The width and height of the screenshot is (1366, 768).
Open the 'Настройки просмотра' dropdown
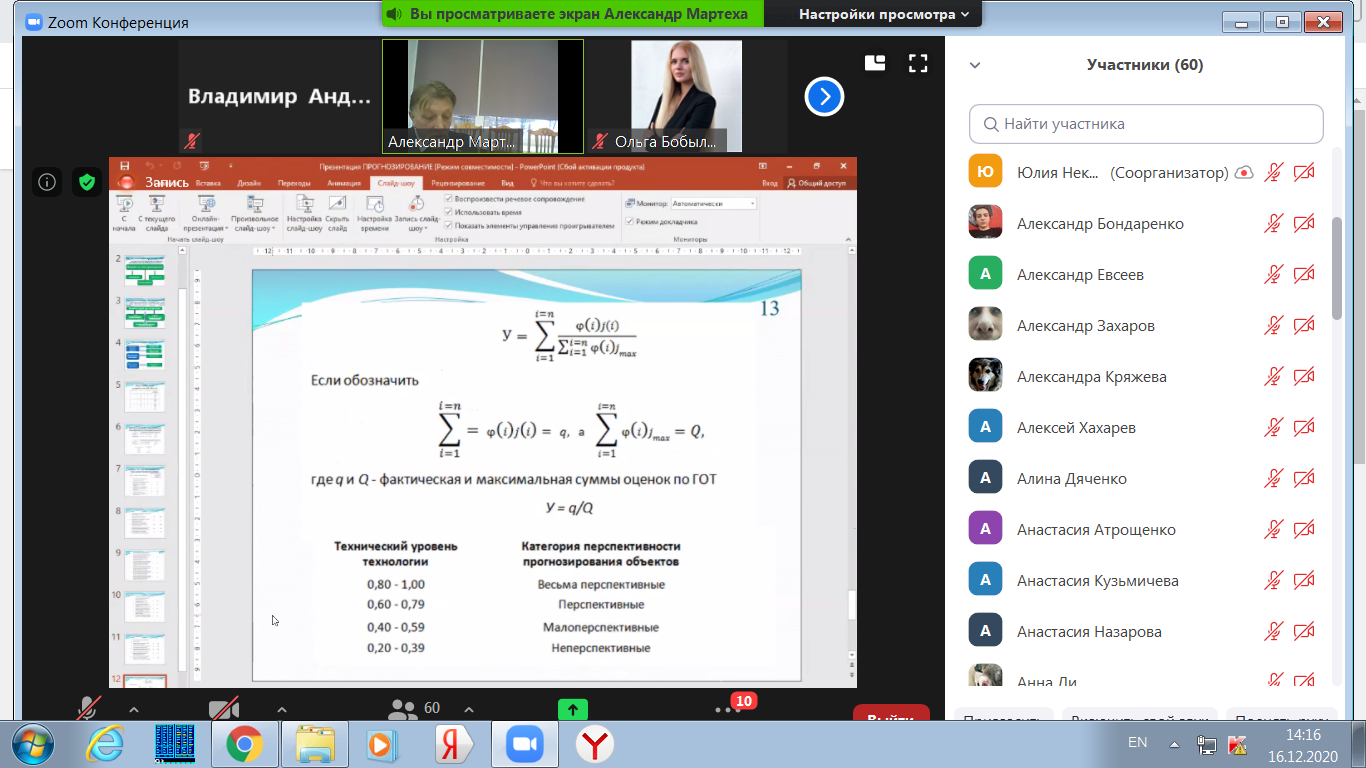tap(884, 14)
